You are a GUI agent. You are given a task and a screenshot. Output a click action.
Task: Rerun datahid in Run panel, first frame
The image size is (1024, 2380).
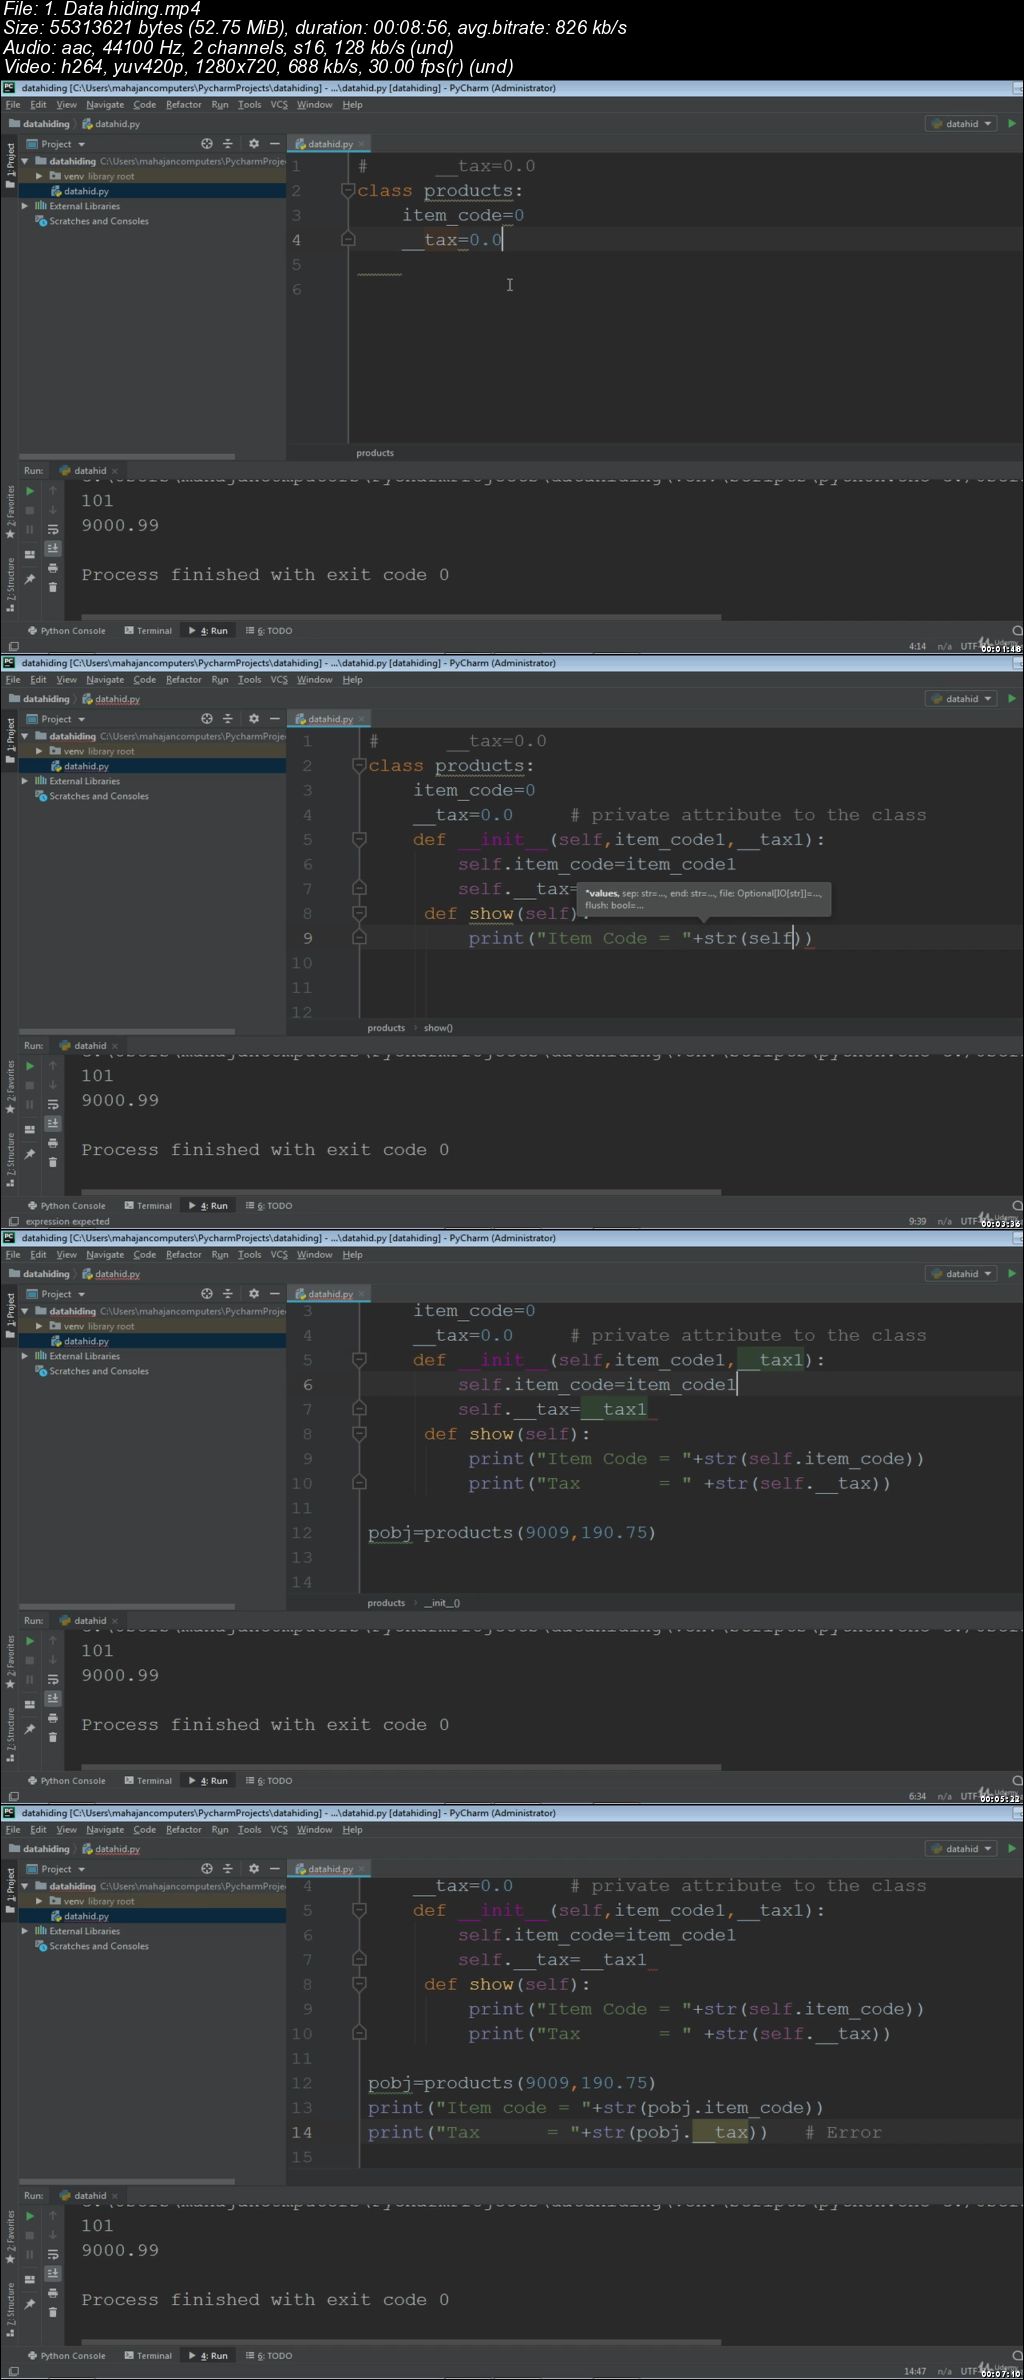pos(30,491)
